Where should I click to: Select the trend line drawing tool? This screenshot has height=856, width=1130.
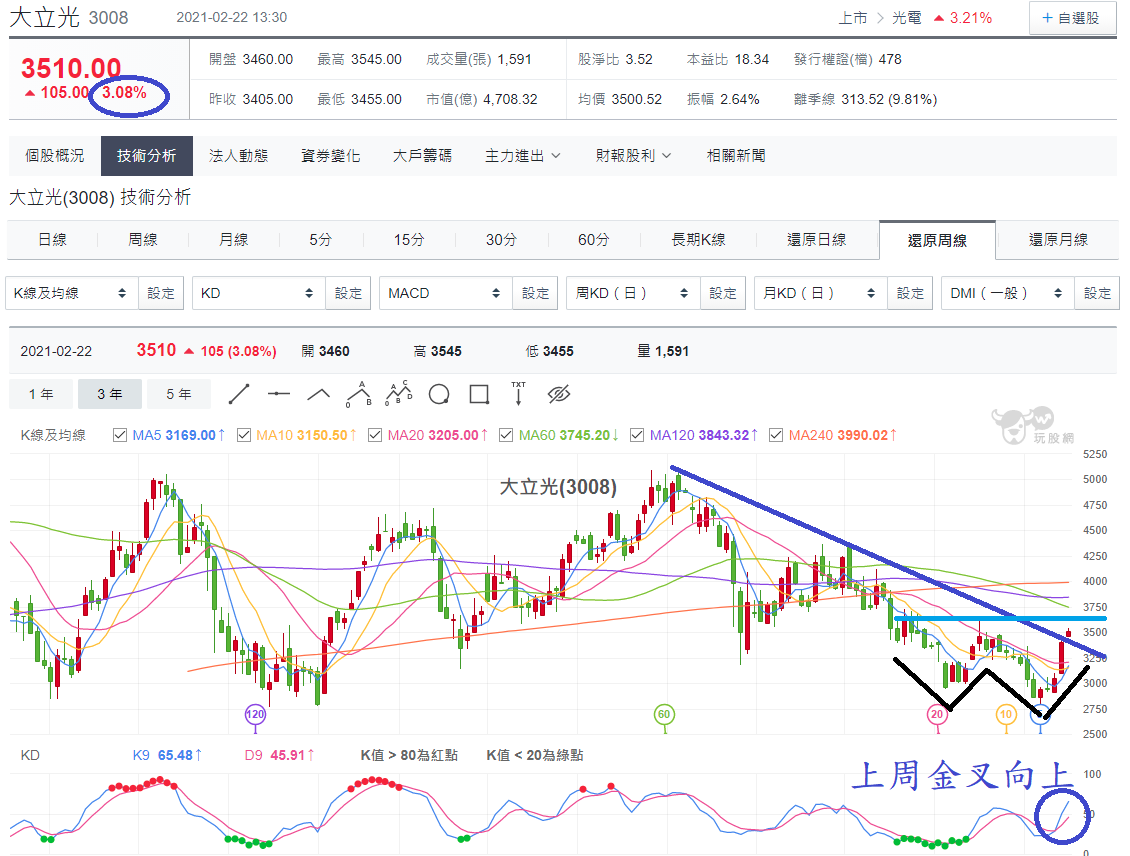point(239,394)
